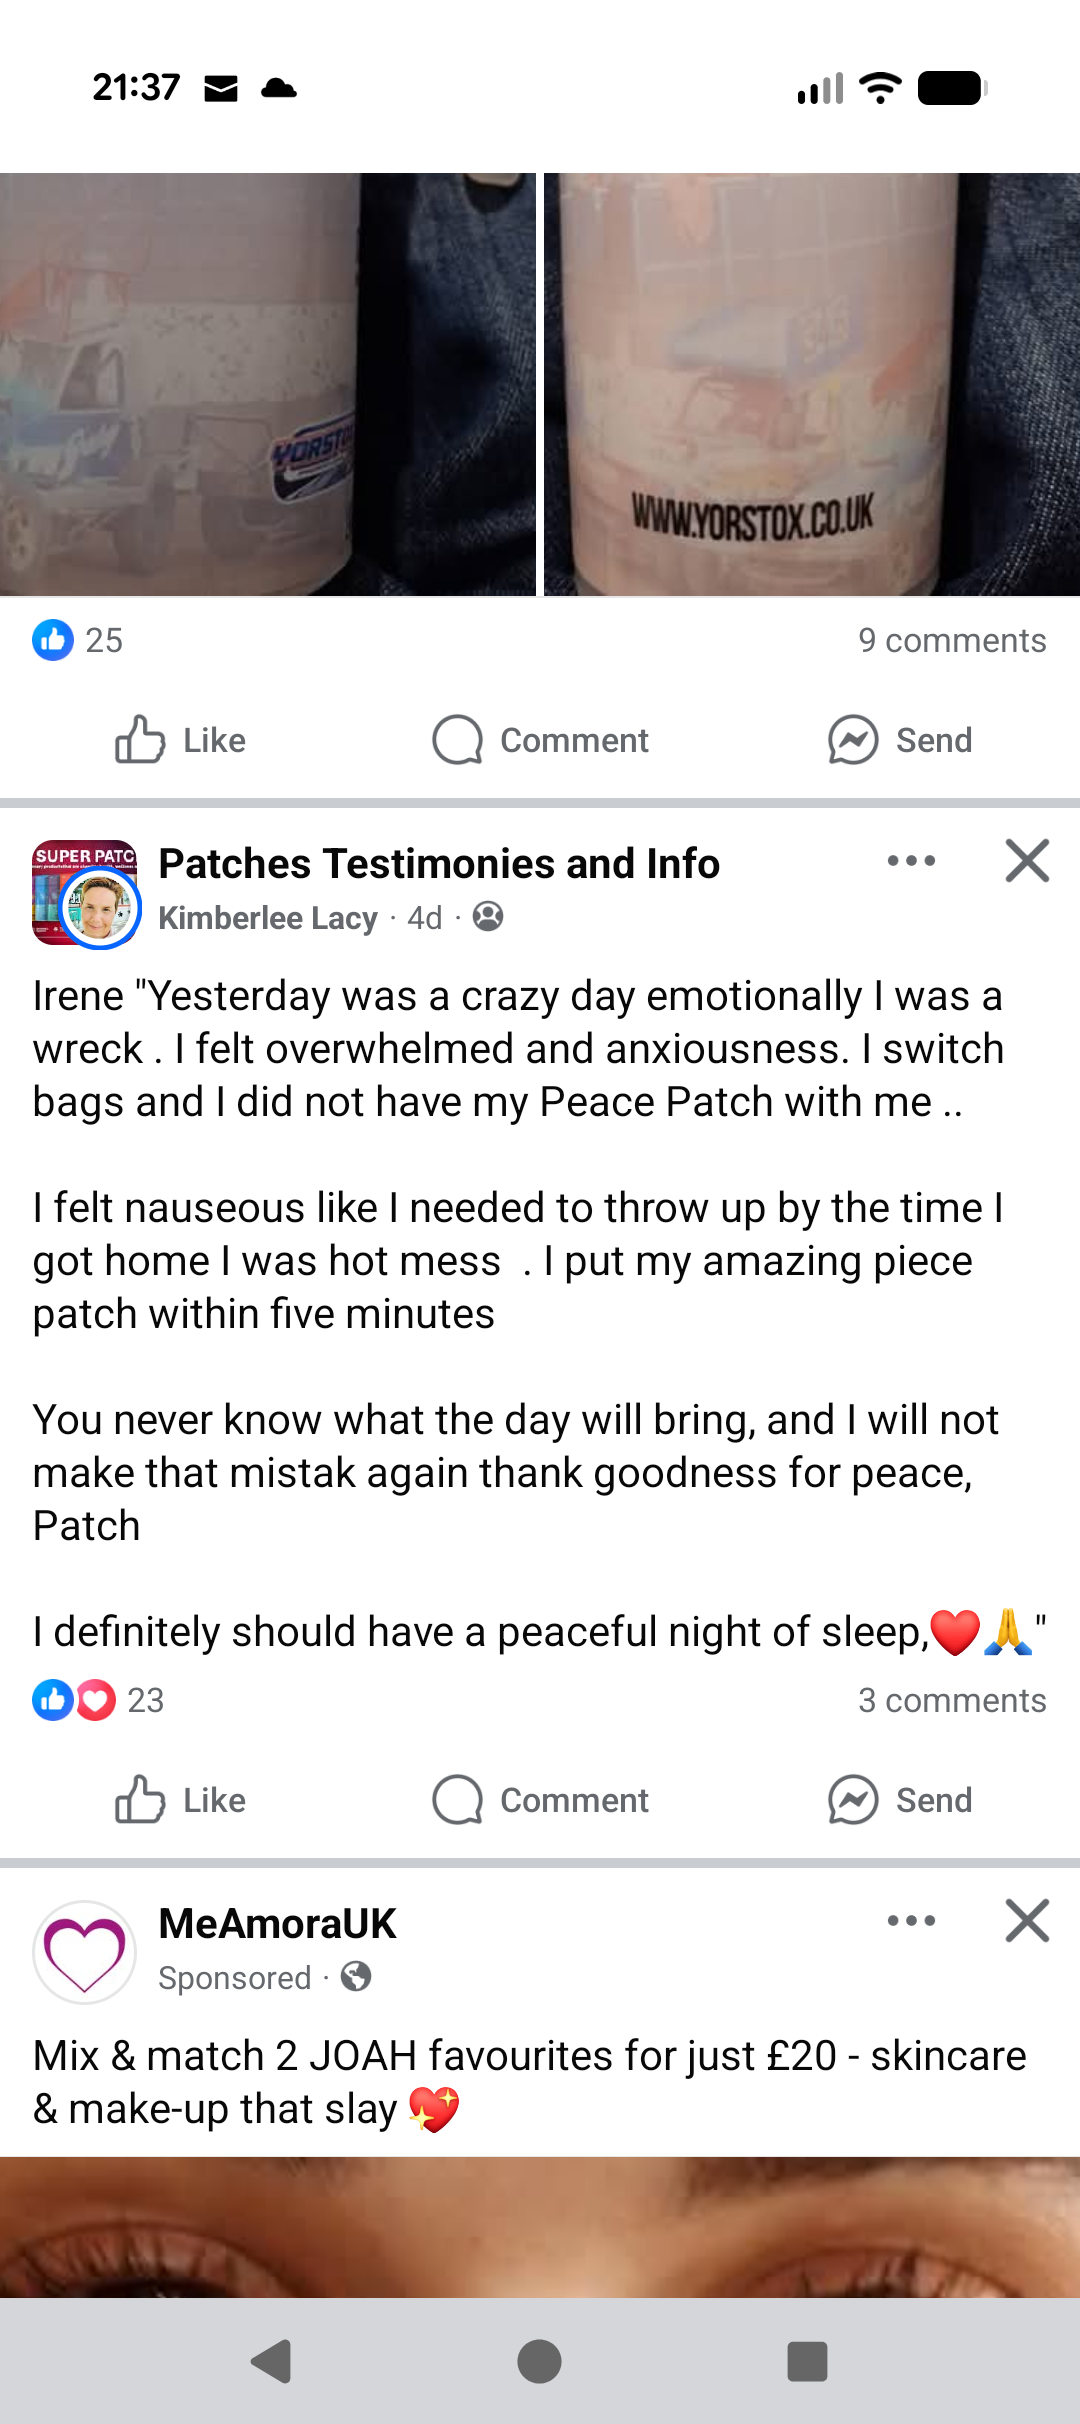
Task: Send the Yorstox mug post via Messenger
Action: [x=900, y=740]
